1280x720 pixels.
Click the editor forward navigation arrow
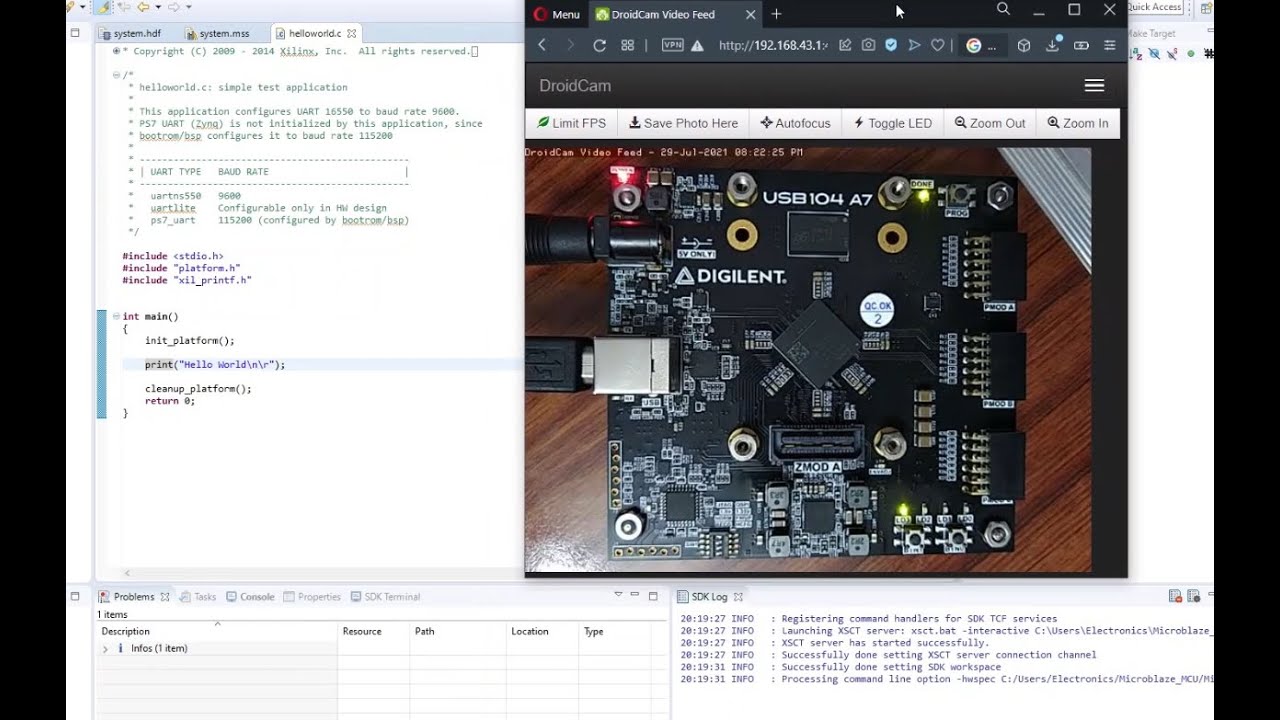coord(174,7)
